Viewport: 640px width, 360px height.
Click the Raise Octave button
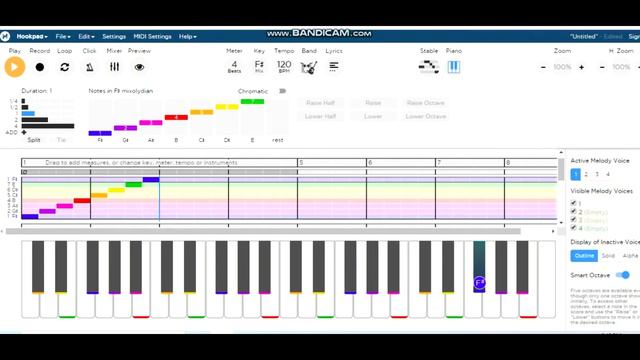[426, 103]
